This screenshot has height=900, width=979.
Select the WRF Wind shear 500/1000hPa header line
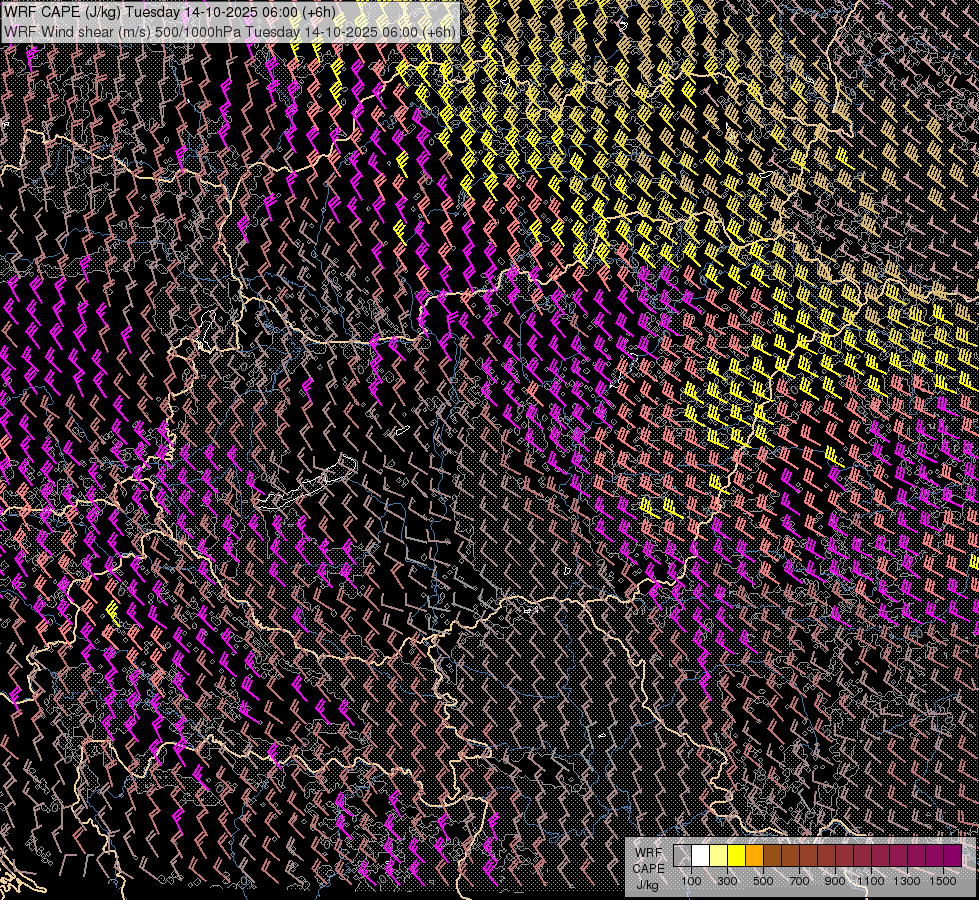tap(230, 31)
